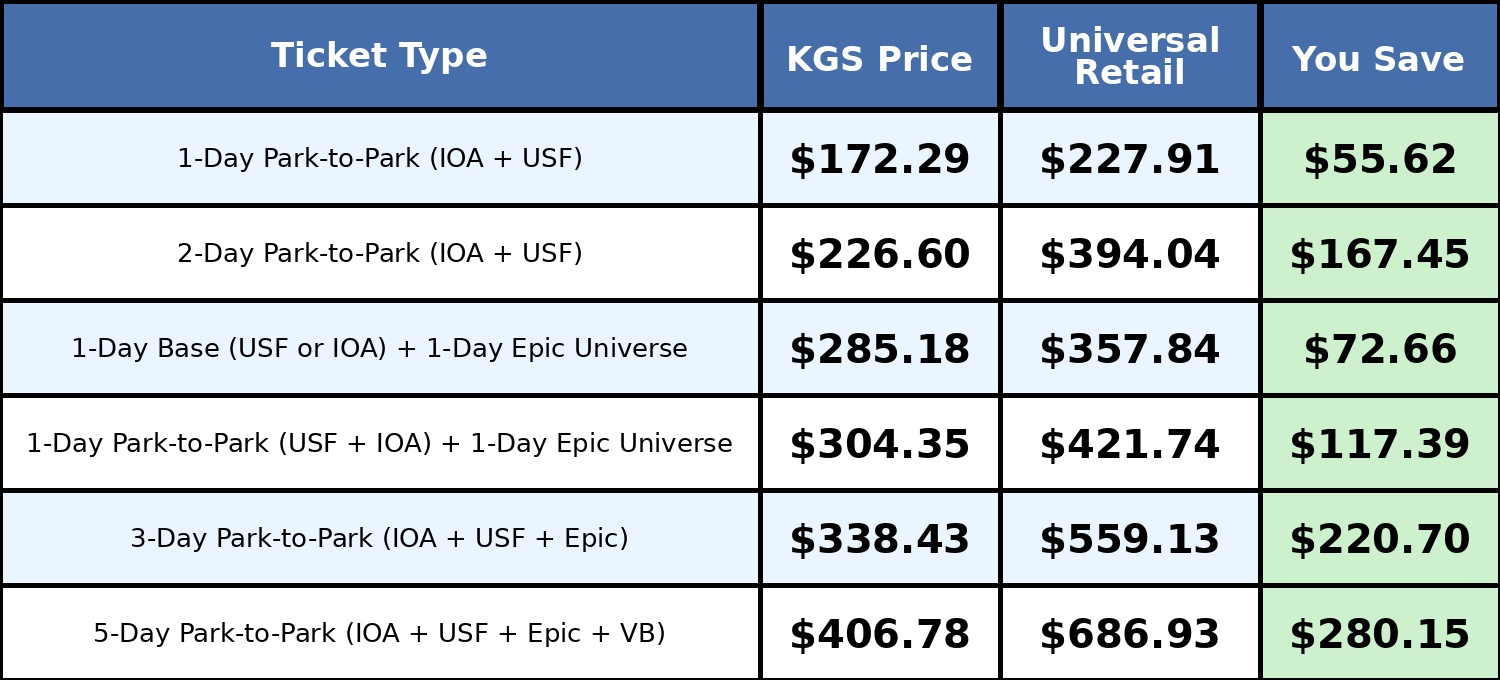Select the You Save column header
The width and height of the screenshot is (1500, 680).
(1378, 60)
